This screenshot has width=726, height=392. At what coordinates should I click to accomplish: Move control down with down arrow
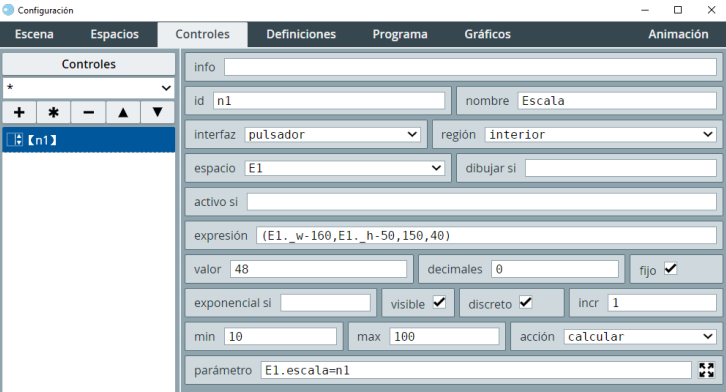(x=157, y=112)
